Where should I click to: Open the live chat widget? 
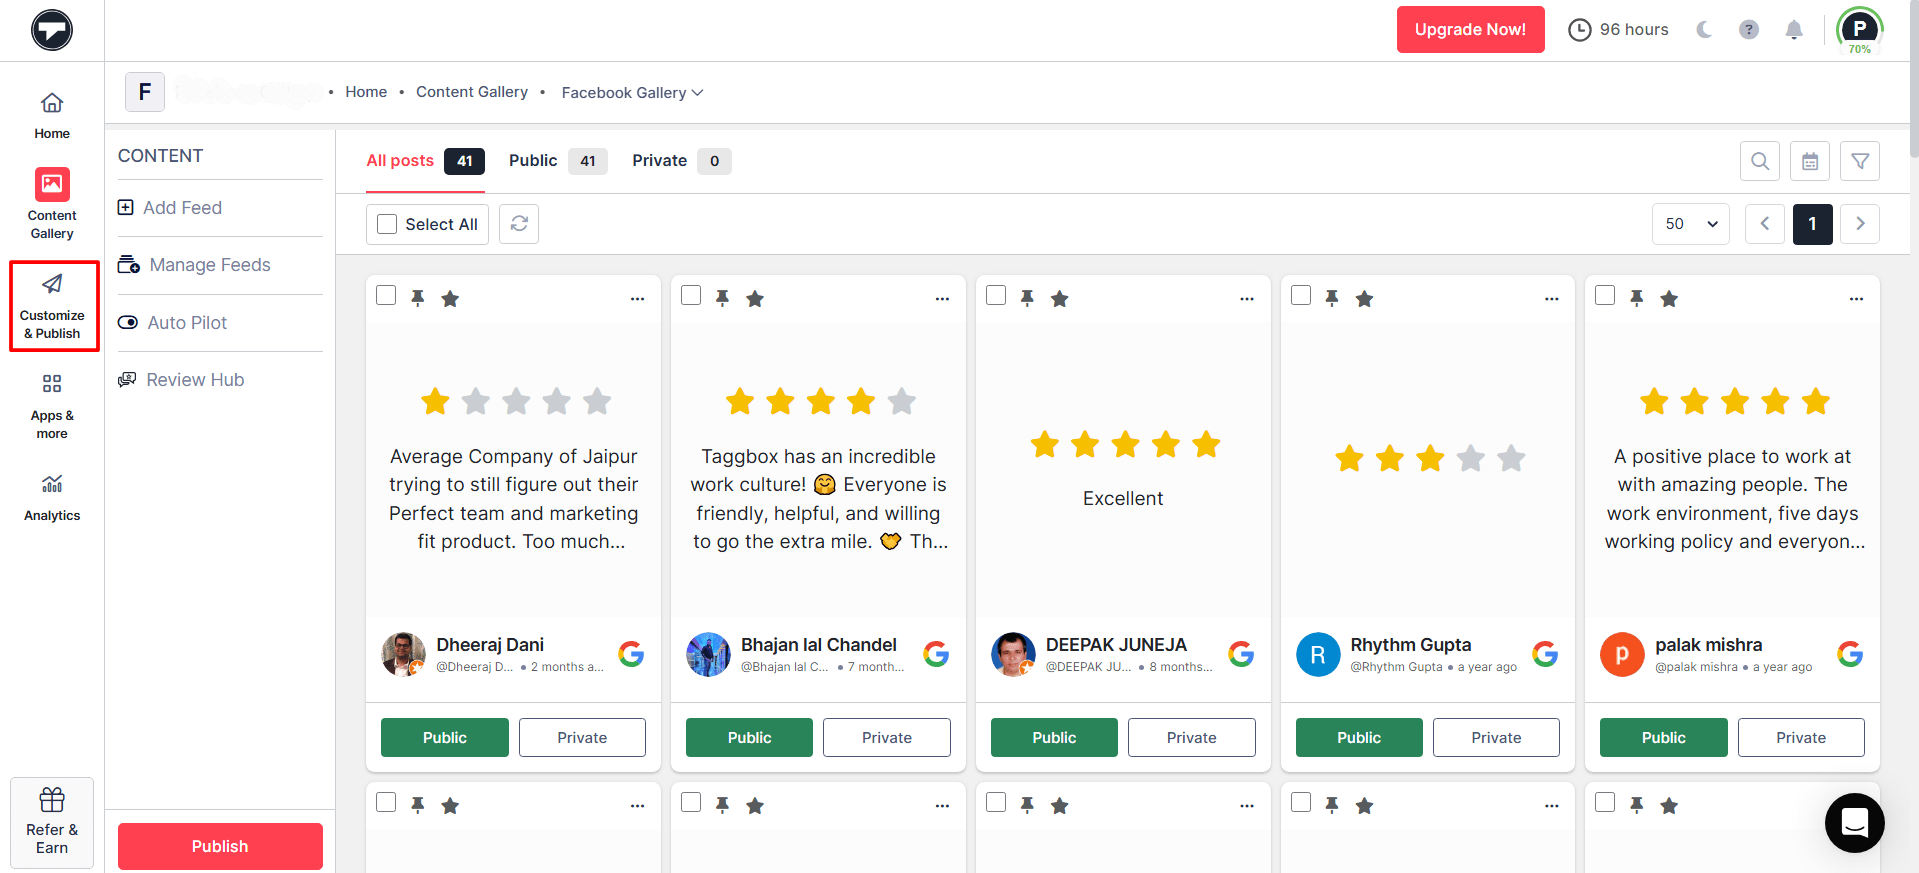click(1854, 822)
